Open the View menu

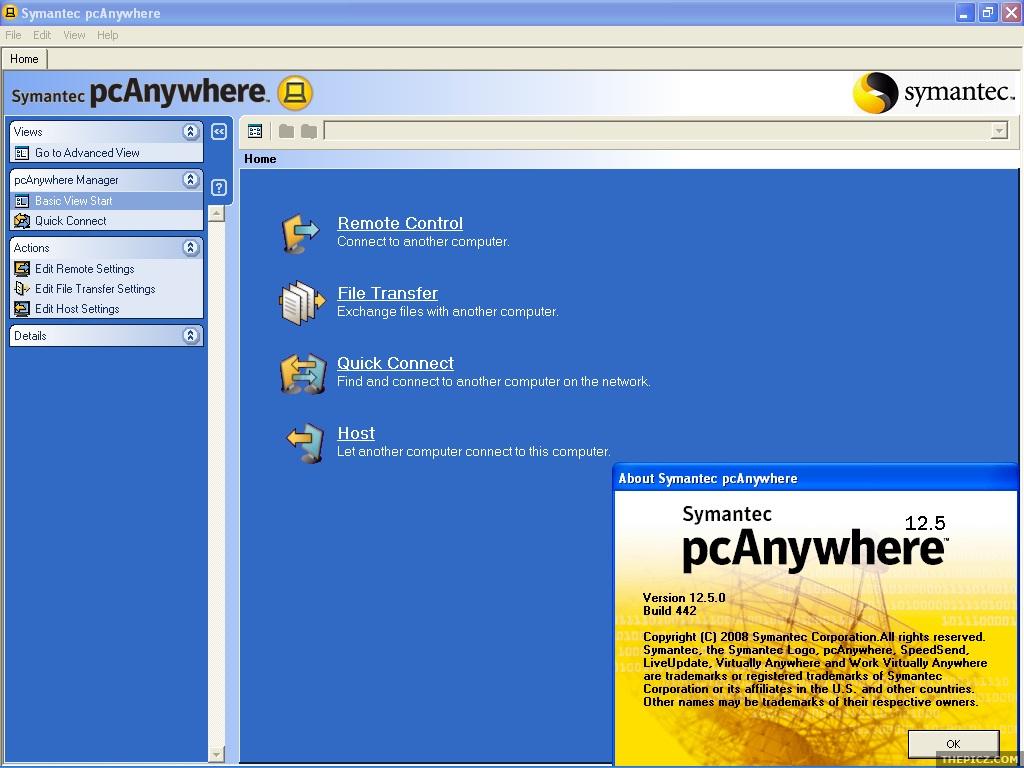click(74, 35)
